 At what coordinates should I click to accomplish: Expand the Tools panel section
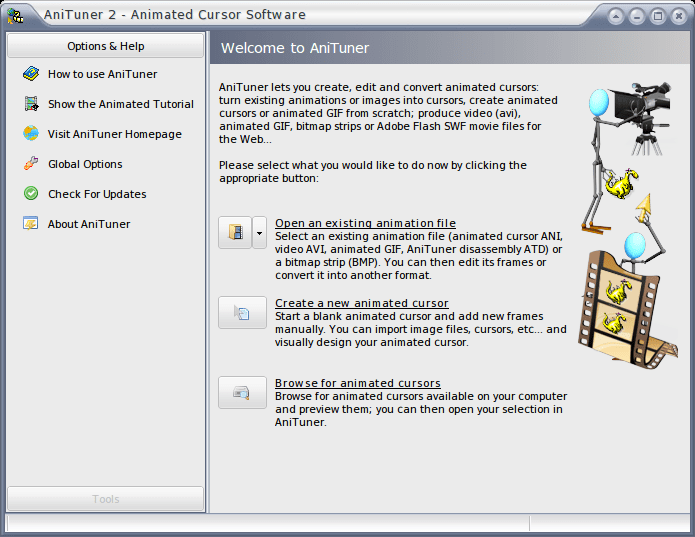tap(105, 499)
